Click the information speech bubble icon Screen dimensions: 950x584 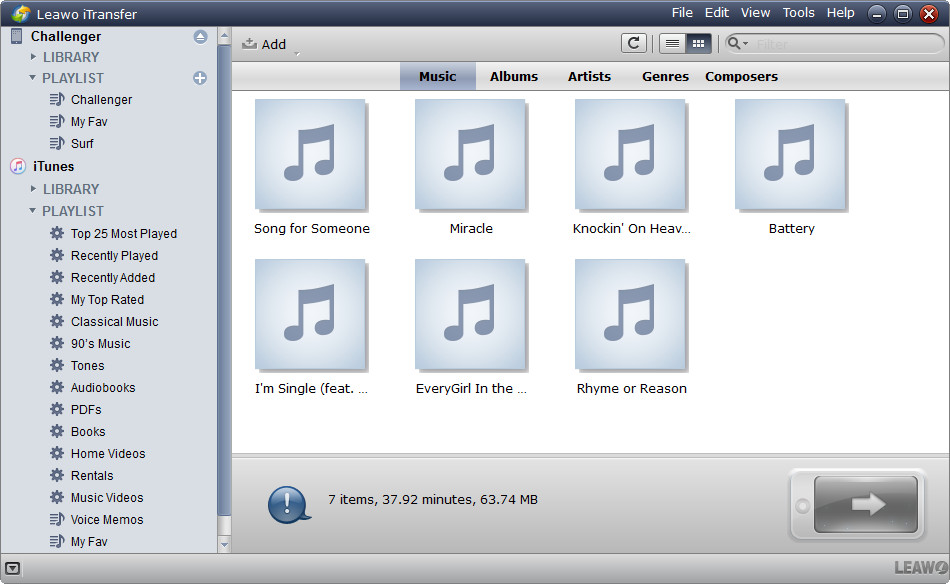tap(289, 504)
